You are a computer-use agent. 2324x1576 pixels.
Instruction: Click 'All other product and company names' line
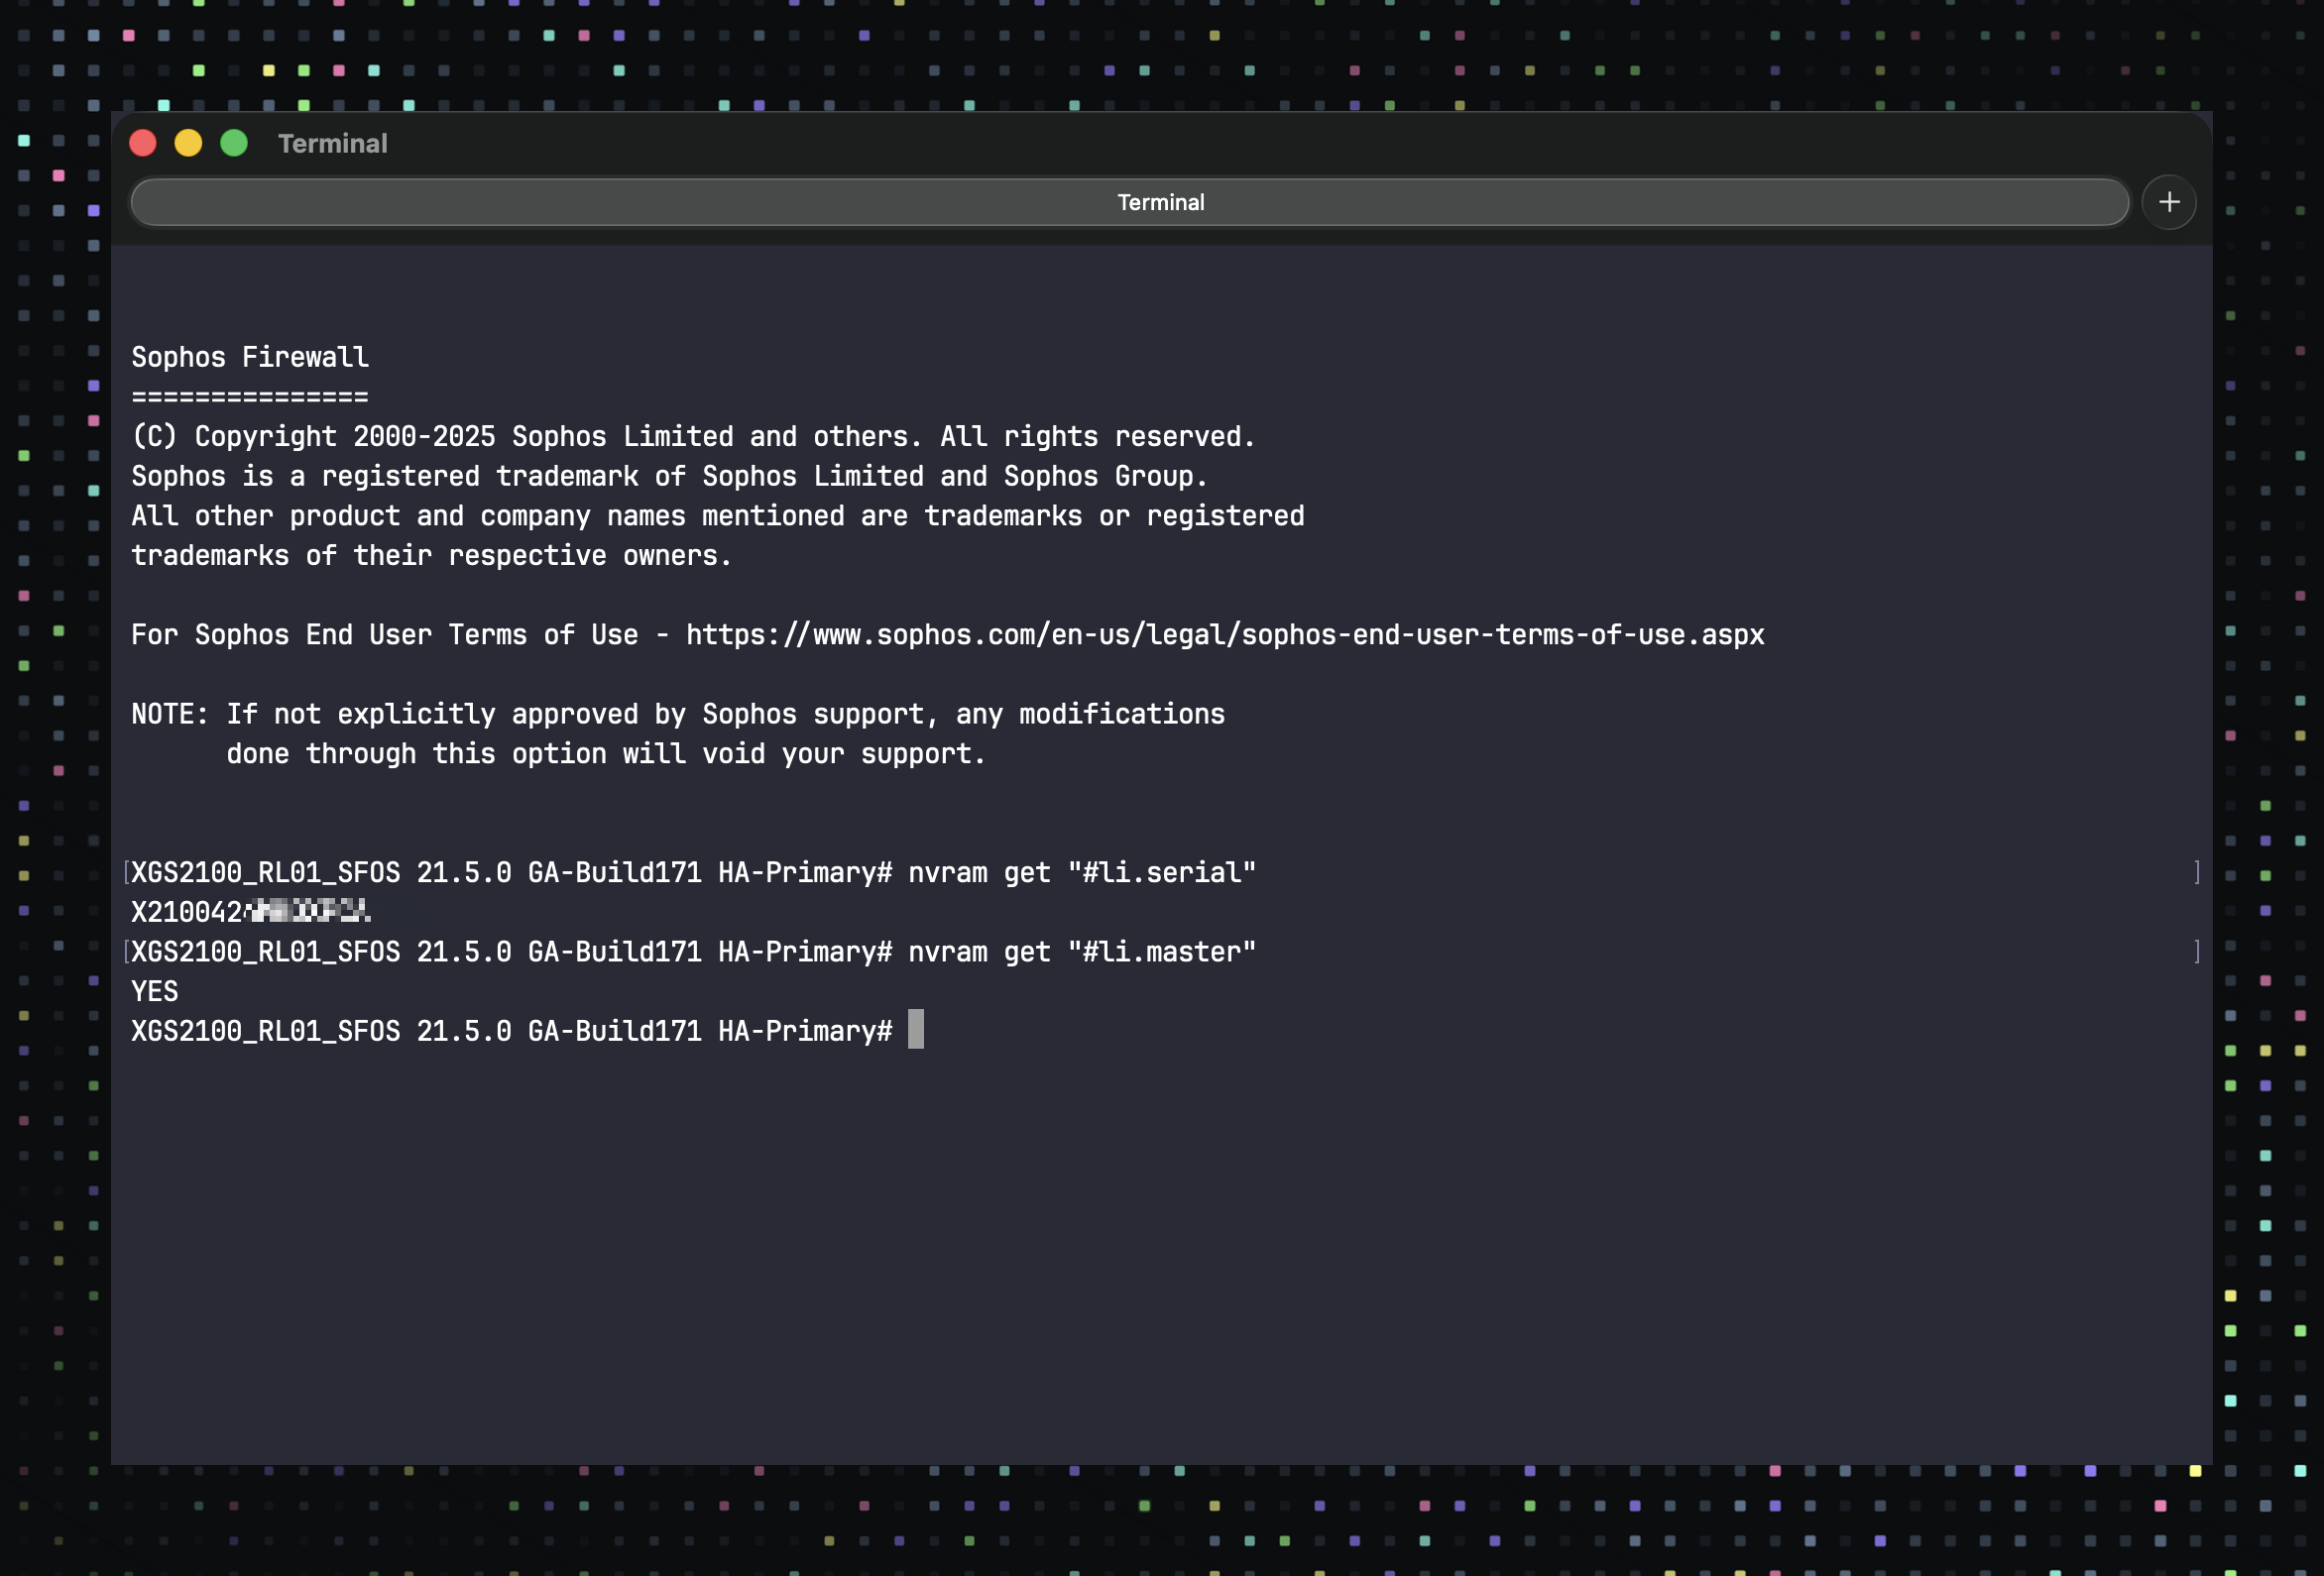(x=718, y=516)
